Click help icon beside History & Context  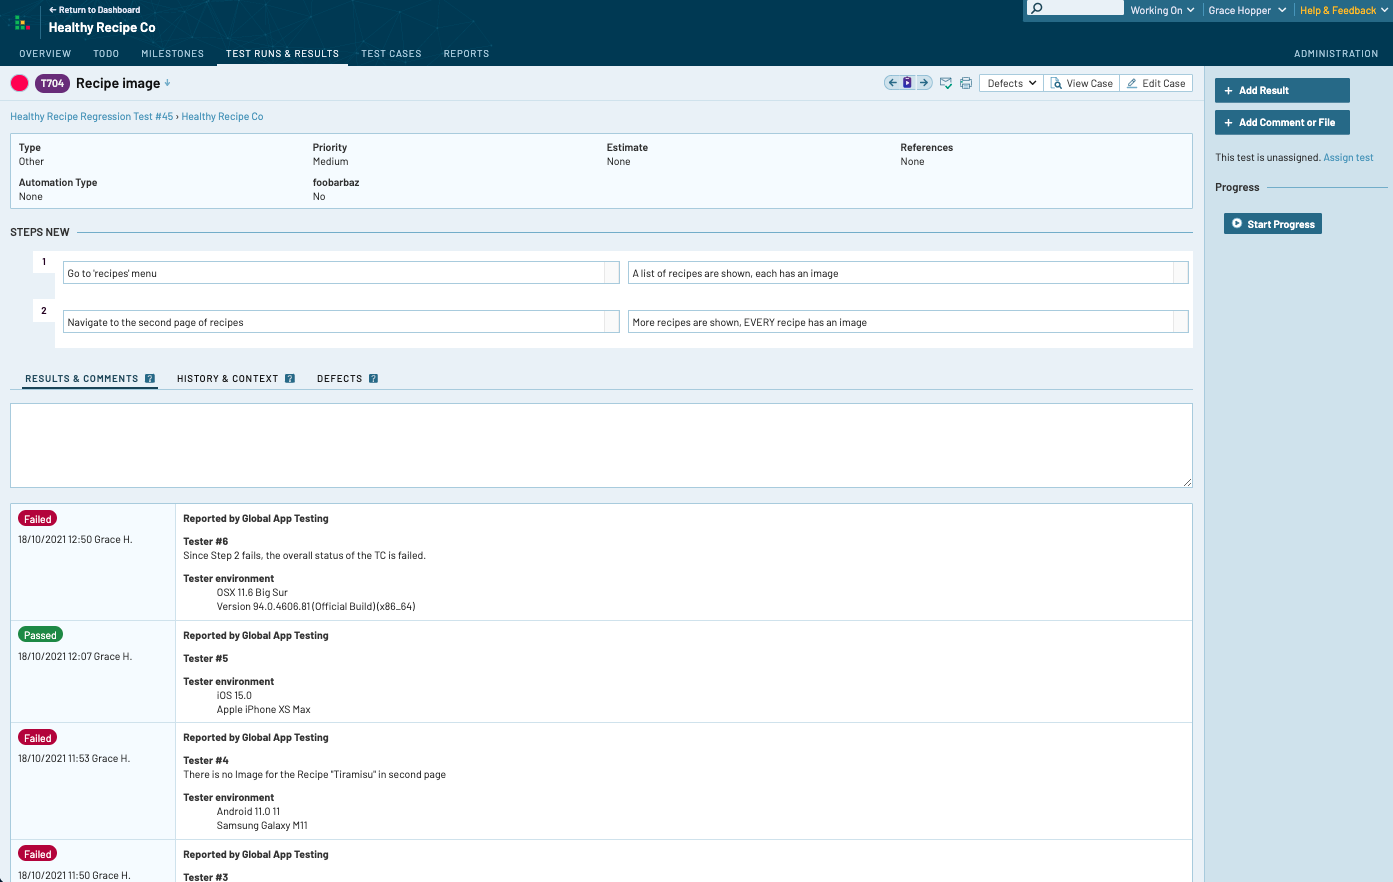coord(290,379)
